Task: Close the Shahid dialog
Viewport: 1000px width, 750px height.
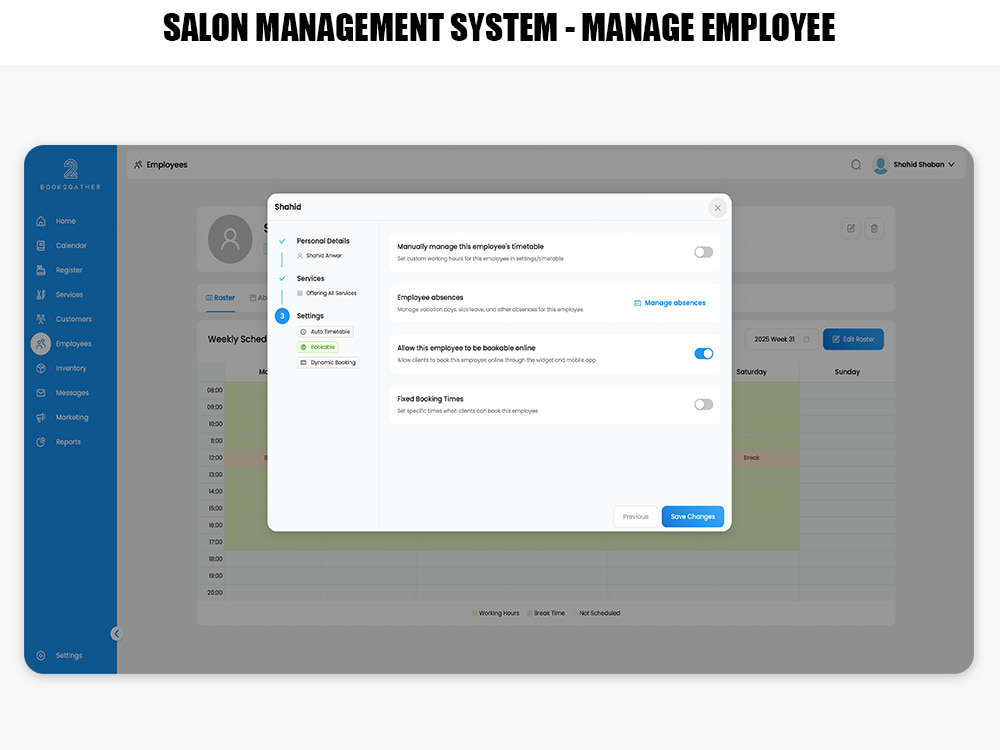Action: click(717, 208)
